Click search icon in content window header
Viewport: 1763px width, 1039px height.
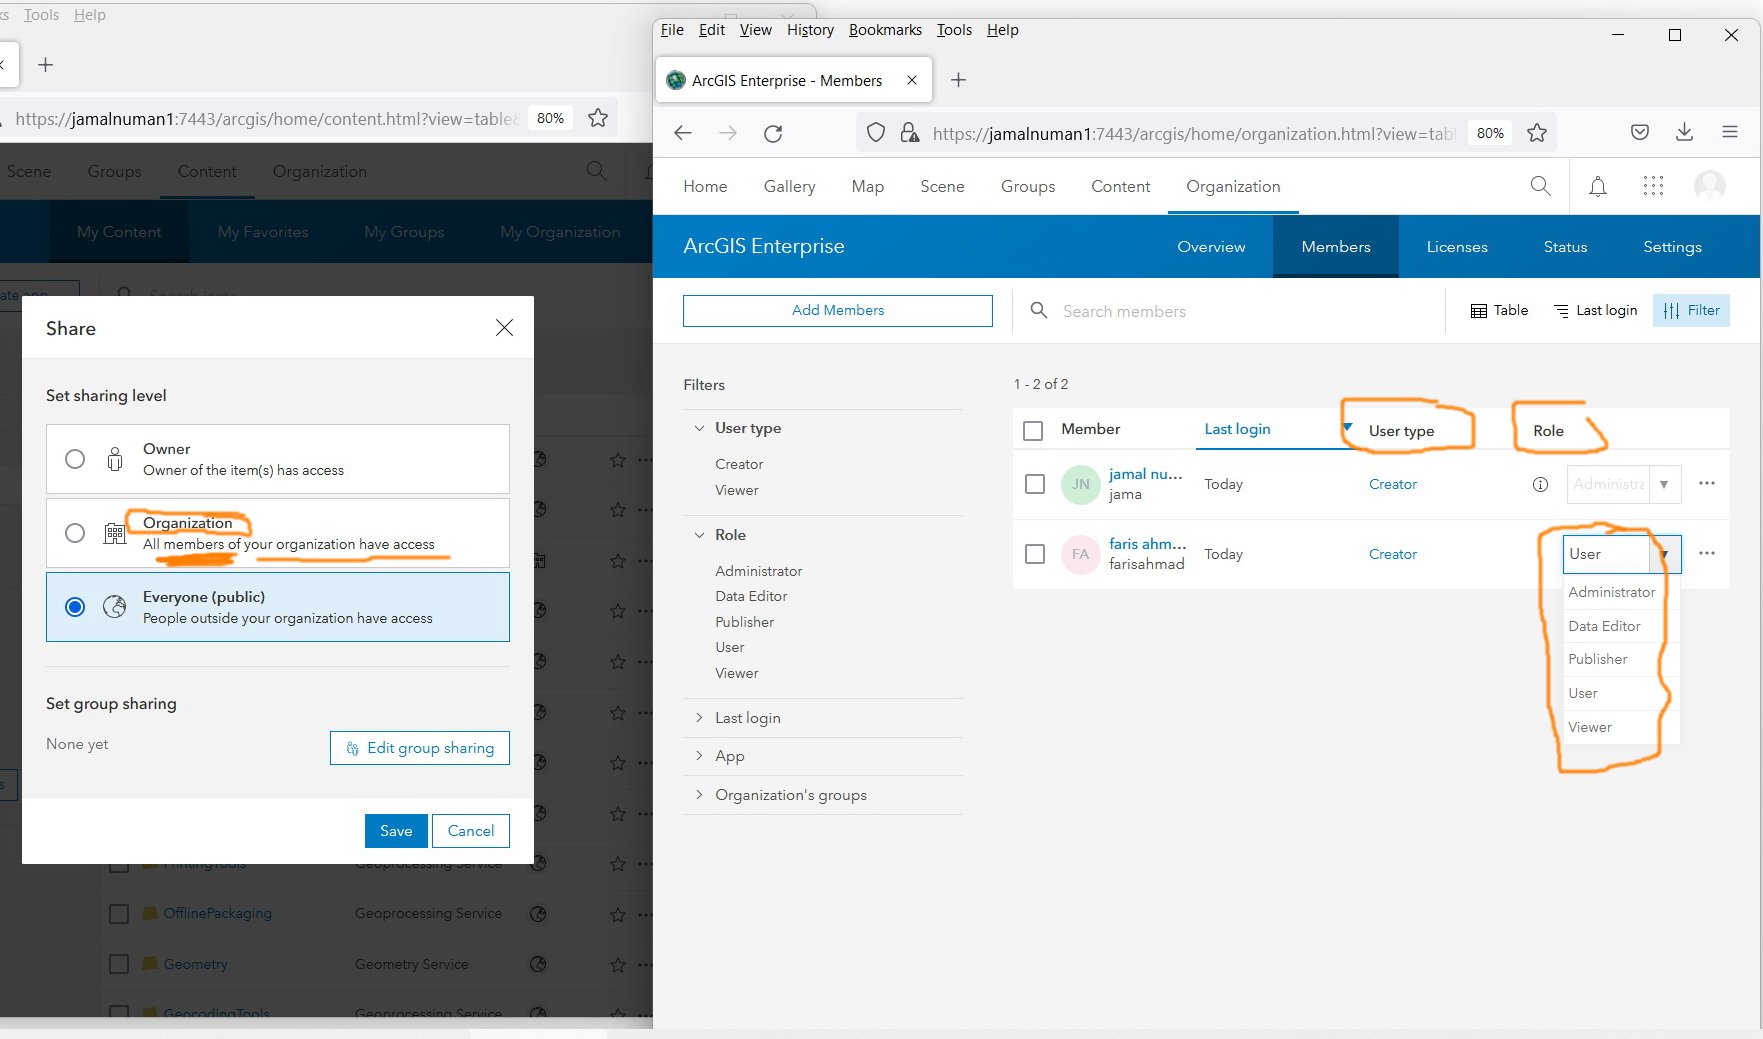coord(596,171)
